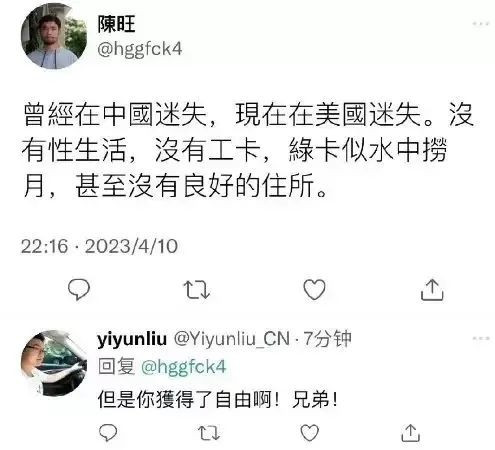The width and height of the screenshot is (495, 450).
Task: Open 陳旺's profile picture
Action: 54,36
